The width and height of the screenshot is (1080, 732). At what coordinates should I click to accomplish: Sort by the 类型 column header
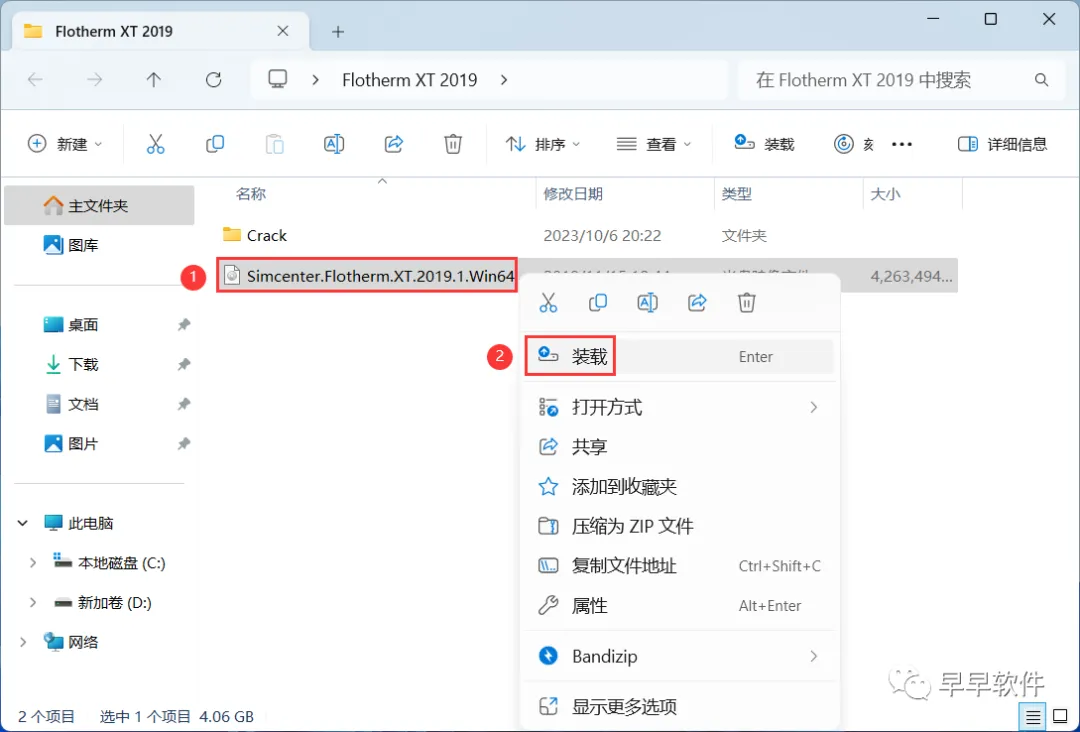pyautogui.click(x=789, y=194)
